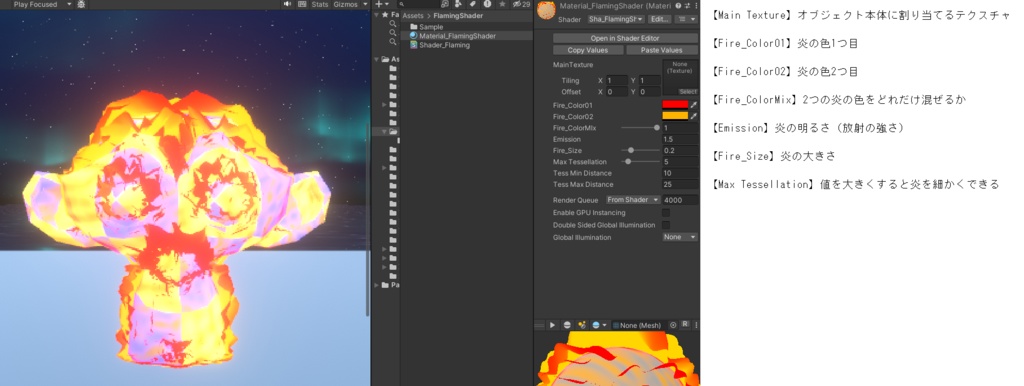The image size is (1024, 386).
Task: Open the Inspector help question mark icon
Action: (678, 5)
